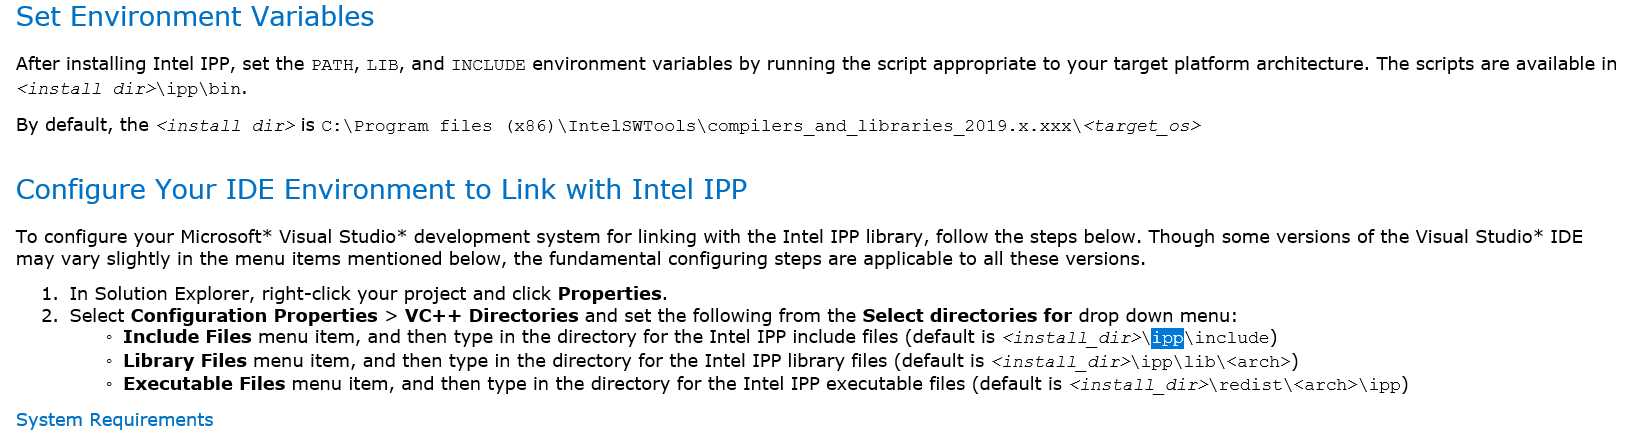Open the System Requirements link
Viewport: 1634px width, 440px height.
114,420
